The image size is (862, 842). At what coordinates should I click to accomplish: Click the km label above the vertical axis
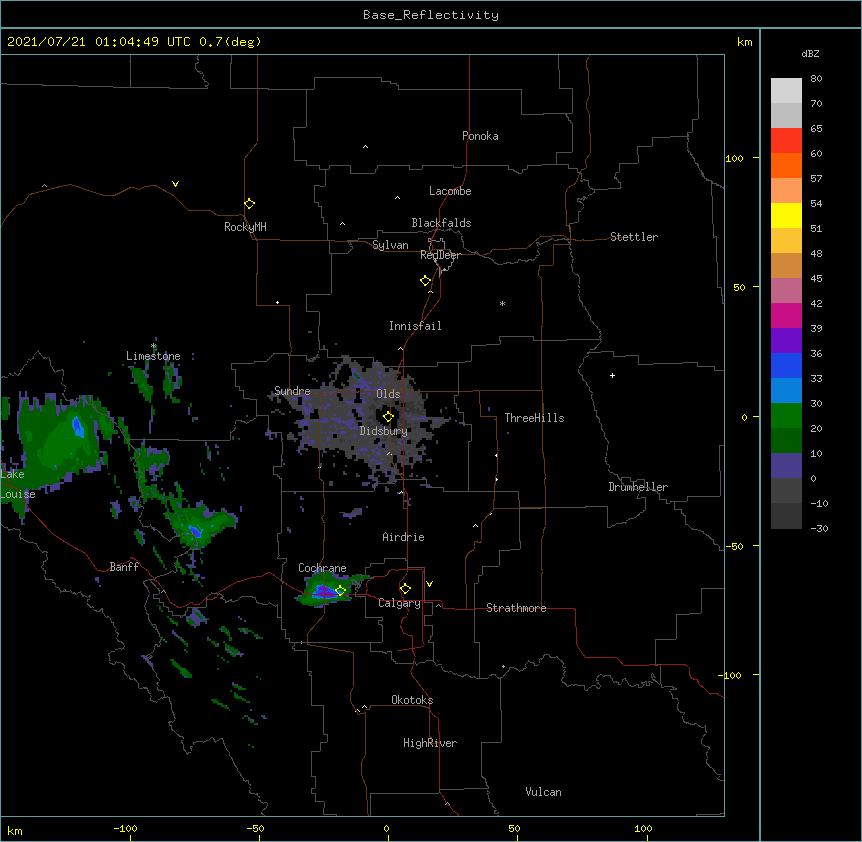(x=745, y=42)
